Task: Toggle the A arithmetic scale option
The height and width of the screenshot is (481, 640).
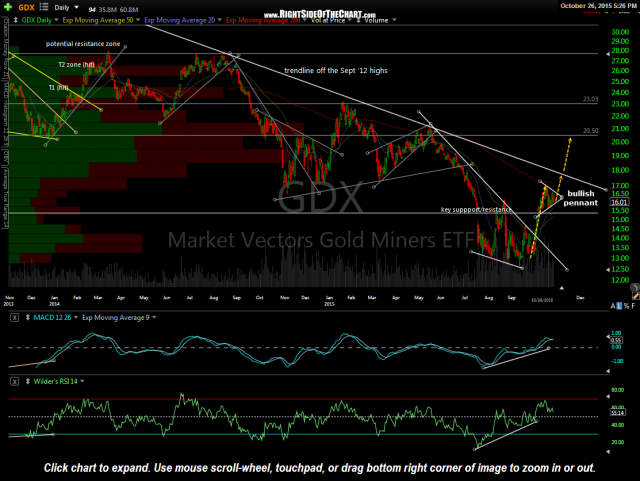Action: (x=613, y=306)
